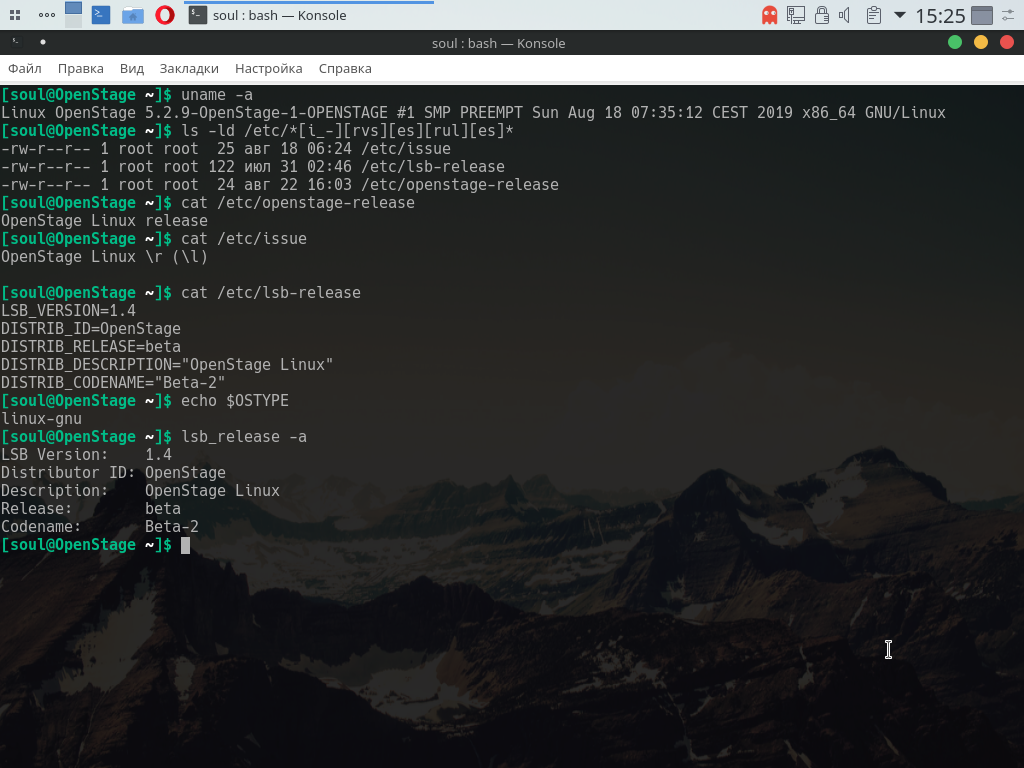
Task: Open the panel settings sliders icon
Action: pos(1008,15)
